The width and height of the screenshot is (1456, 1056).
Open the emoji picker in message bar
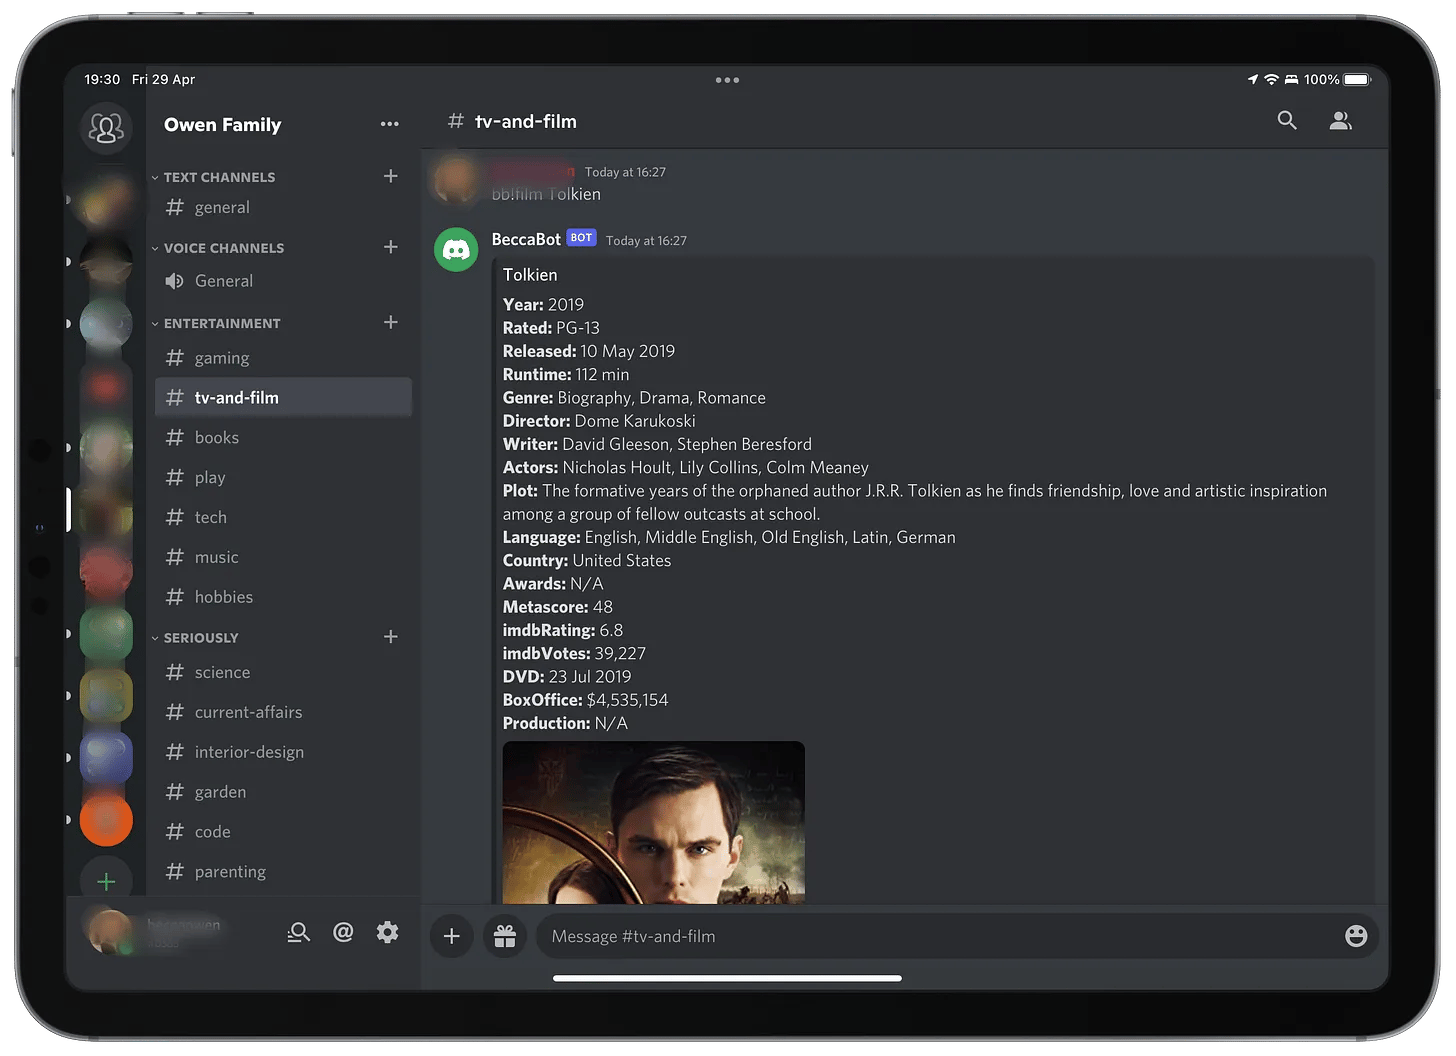(1355, 936)
